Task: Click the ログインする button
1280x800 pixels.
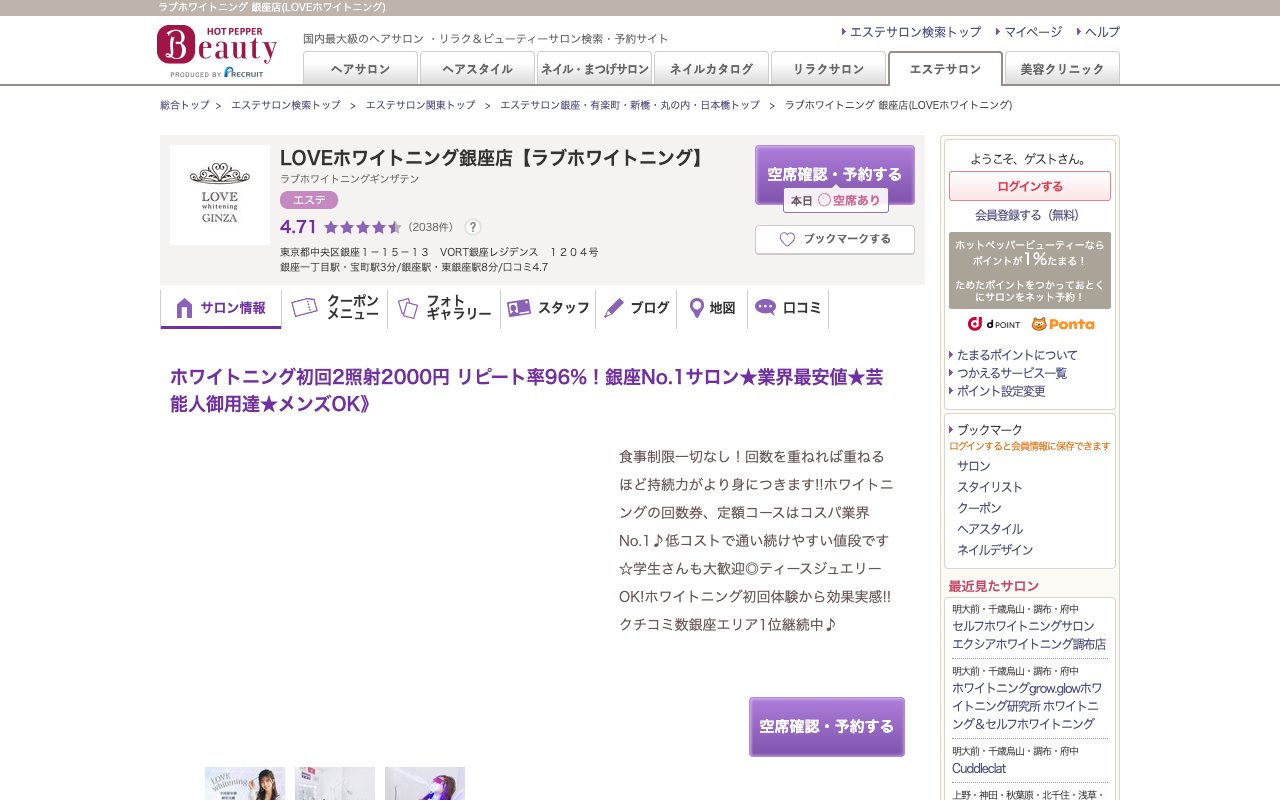Action: tap(1030, 186)
